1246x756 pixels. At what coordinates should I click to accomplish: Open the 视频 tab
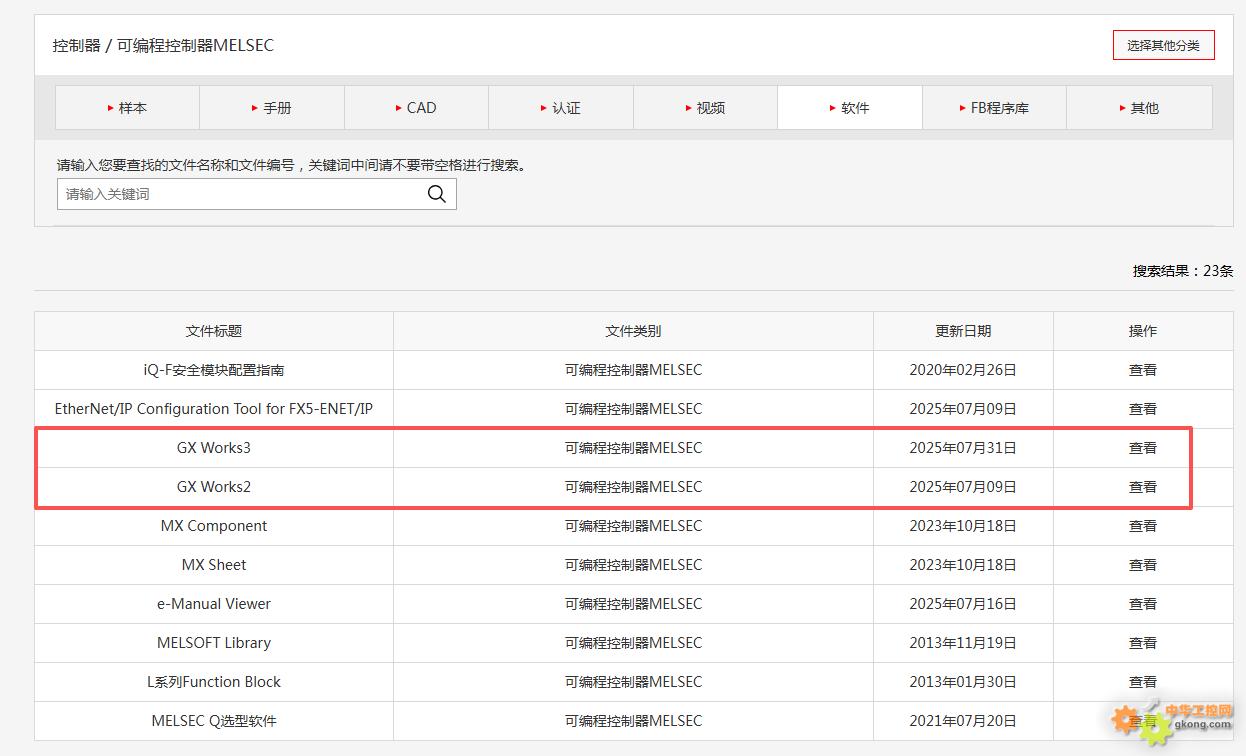(705, 108)
